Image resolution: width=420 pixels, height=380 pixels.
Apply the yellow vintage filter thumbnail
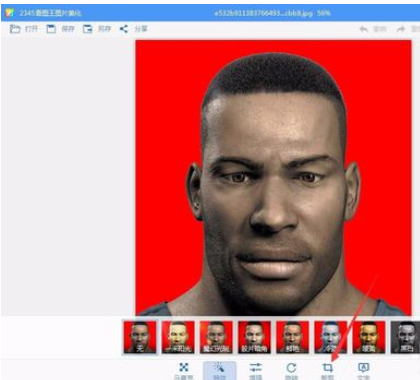369,337
